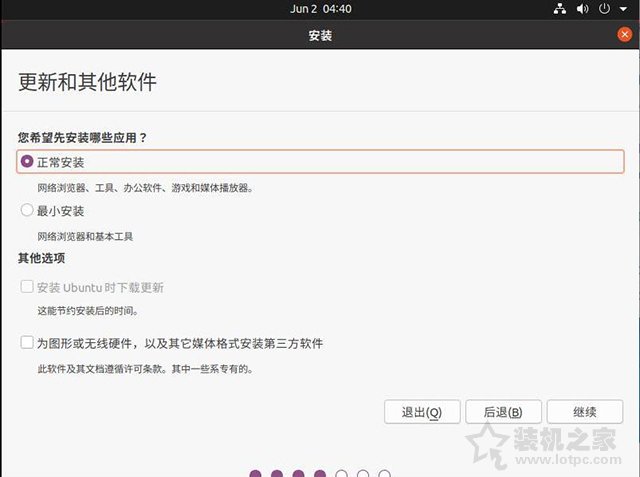Open the Jun 2 04:40 clock
Viewport: 640px width, 477px height.
click(x=320, y=9)
